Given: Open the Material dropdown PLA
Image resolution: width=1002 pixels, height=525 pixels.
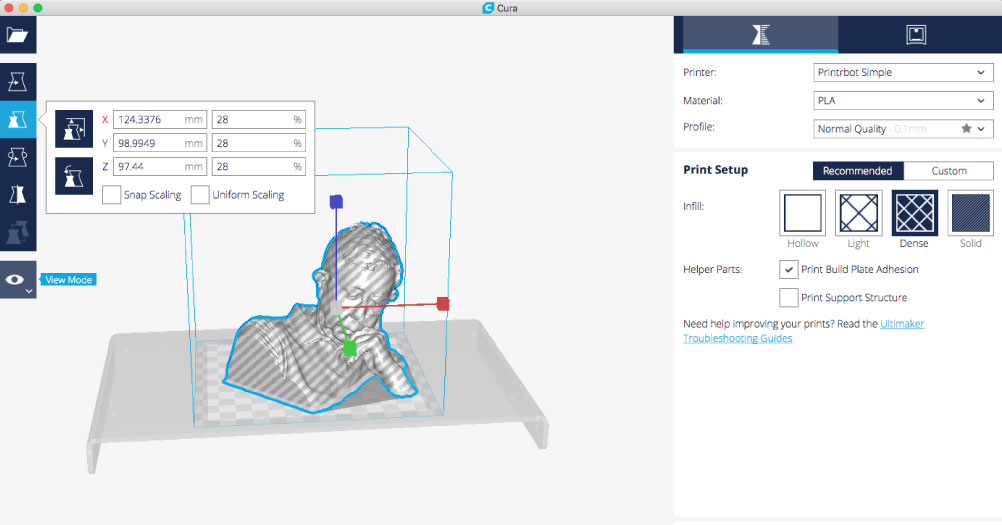Looking at the screenshot, I should [x=903, y=100].
